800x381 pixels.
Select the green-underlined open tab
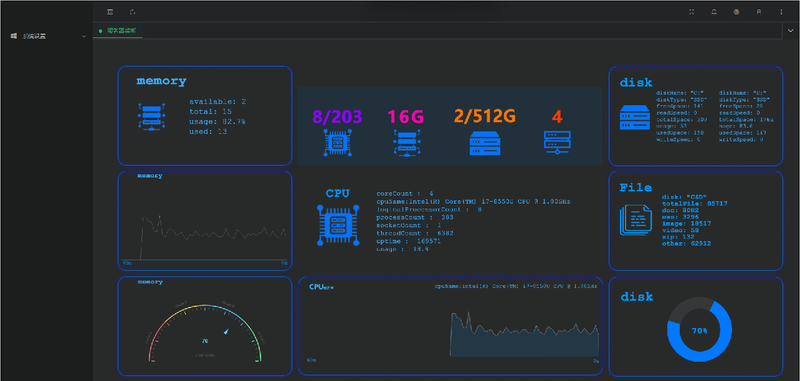(118, 31)
